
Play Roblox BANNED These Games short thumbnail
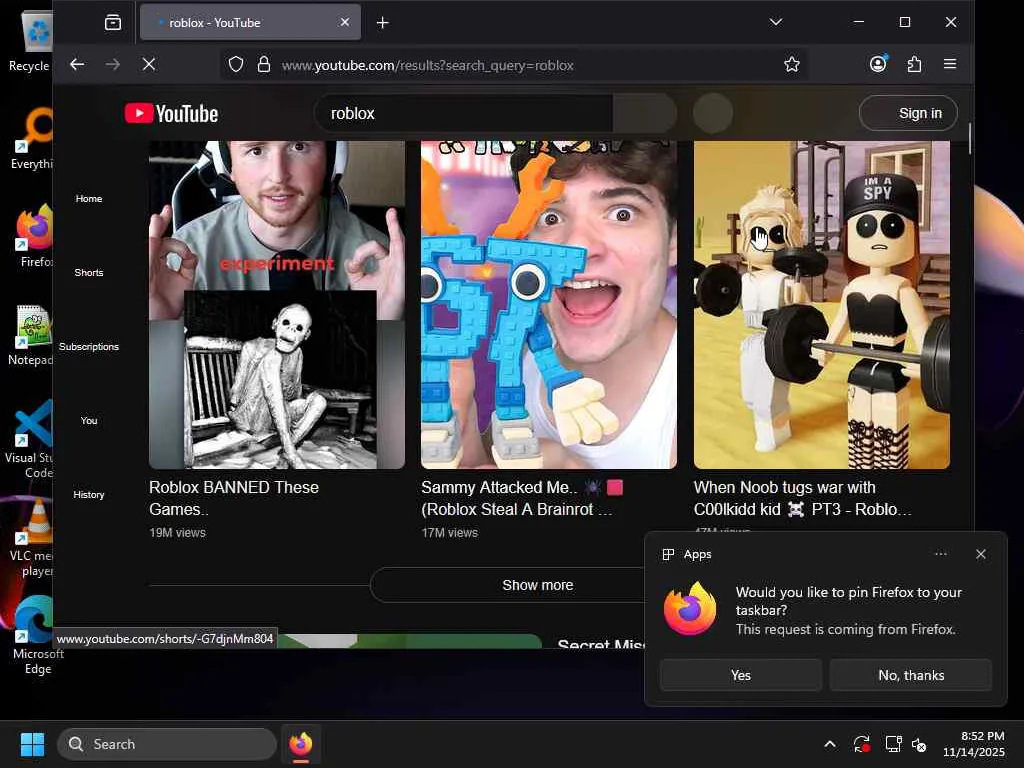pos(277,304)
